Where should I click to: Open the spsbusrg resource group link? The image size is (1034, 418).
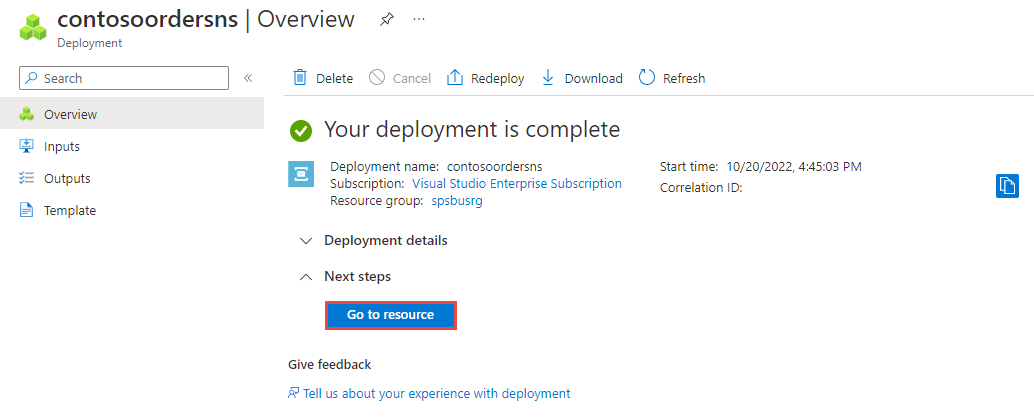click(x=455, y=201)
